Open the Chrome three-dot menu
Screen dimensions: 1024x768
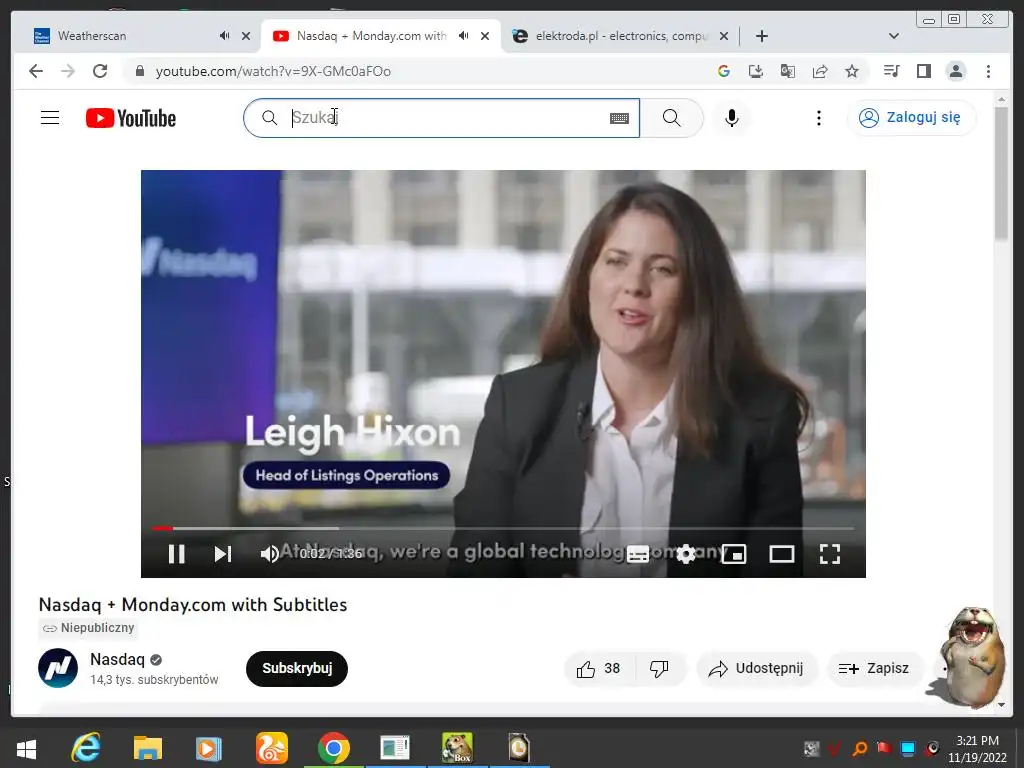click(x=988, y=71)
